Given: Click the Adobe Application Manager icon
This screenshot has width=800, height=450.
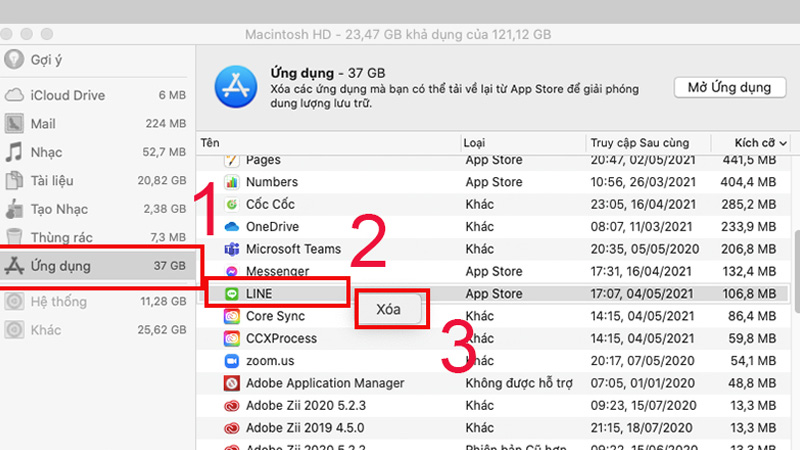Looking at the screenshot, I should tap(231, 383).
